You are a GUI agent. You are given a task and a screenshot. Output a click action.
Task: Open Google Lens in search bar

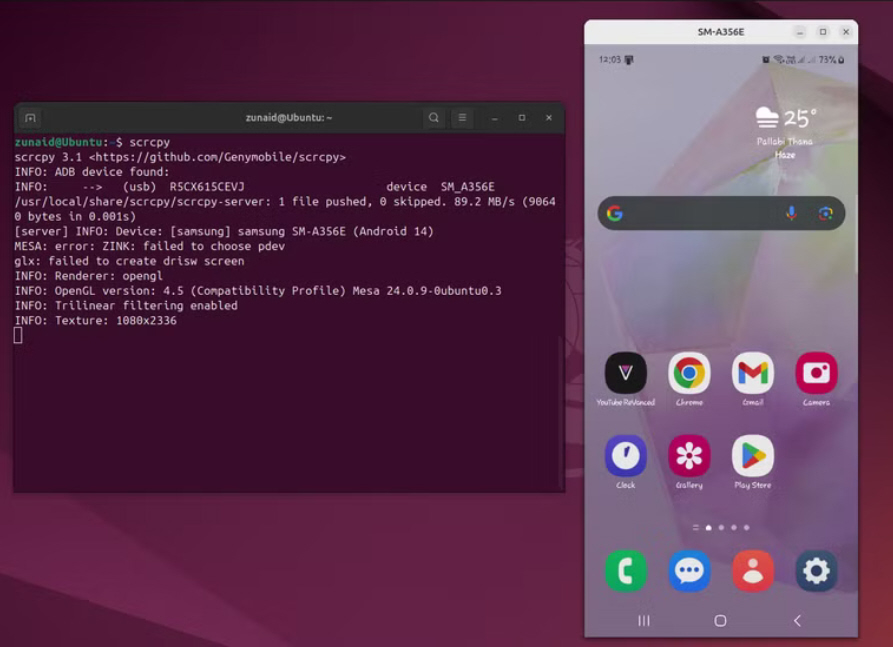pyautogui.click(x=826, y=214)
